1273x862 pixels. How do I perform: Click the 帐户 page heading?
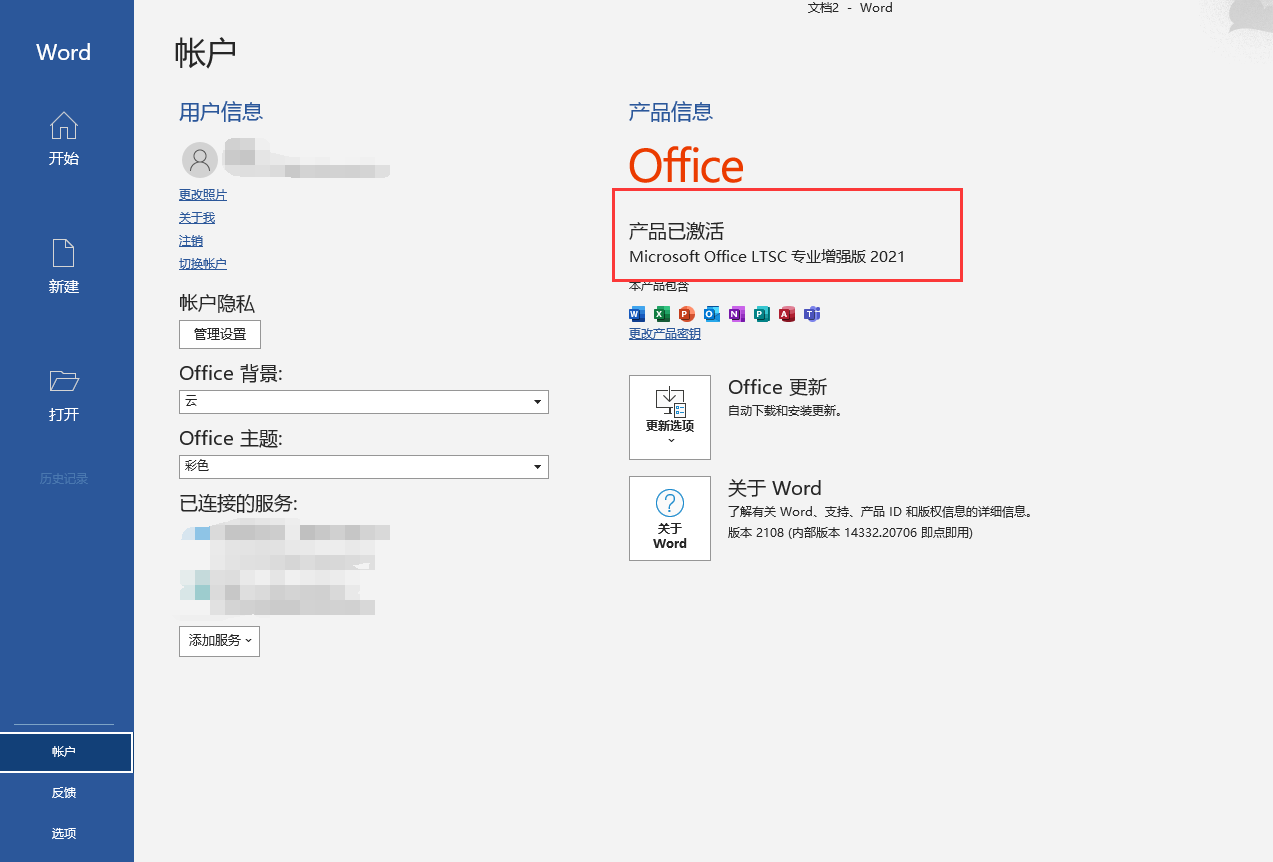click(206, 53)
